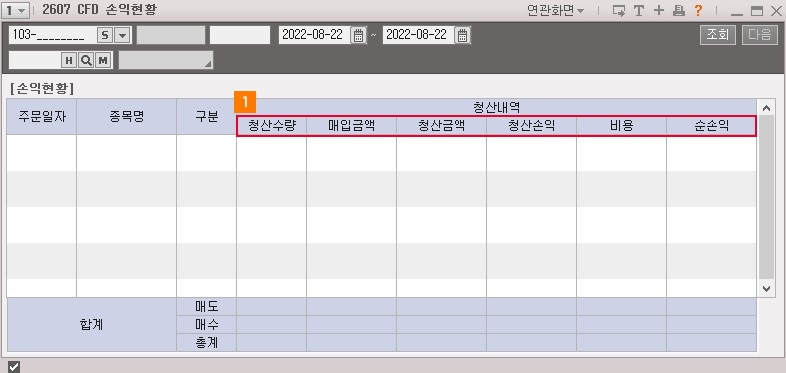Screen dimensions: 786x373
Task: Click the 청산수량 column header
Action: [x=271, y=126]
